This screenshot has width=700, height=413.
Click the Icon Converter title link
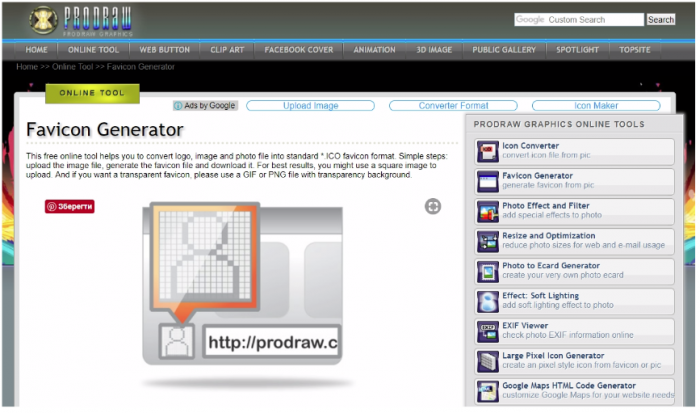tap(530, 146)
